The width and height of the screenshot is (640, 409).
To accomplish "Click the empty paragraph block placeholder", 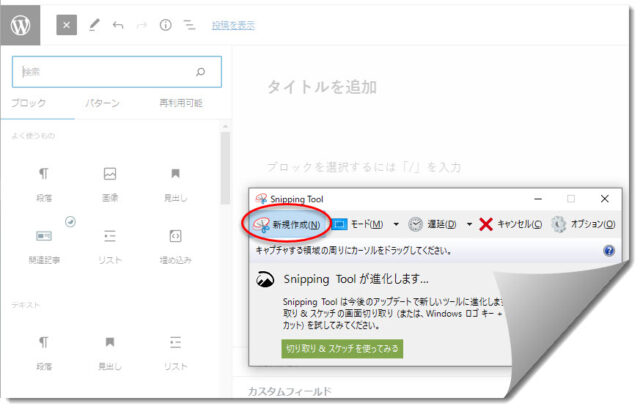I will (364, 167).
